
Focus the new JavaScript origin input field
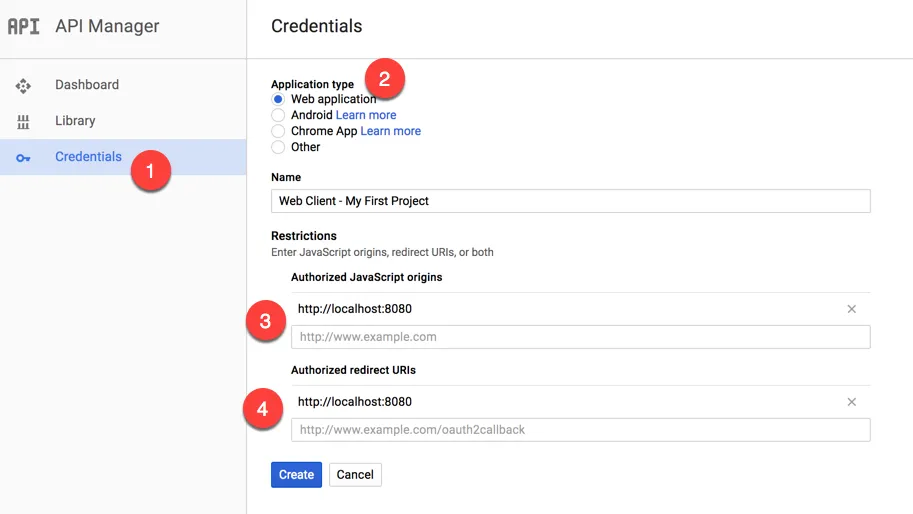point(581,337)
